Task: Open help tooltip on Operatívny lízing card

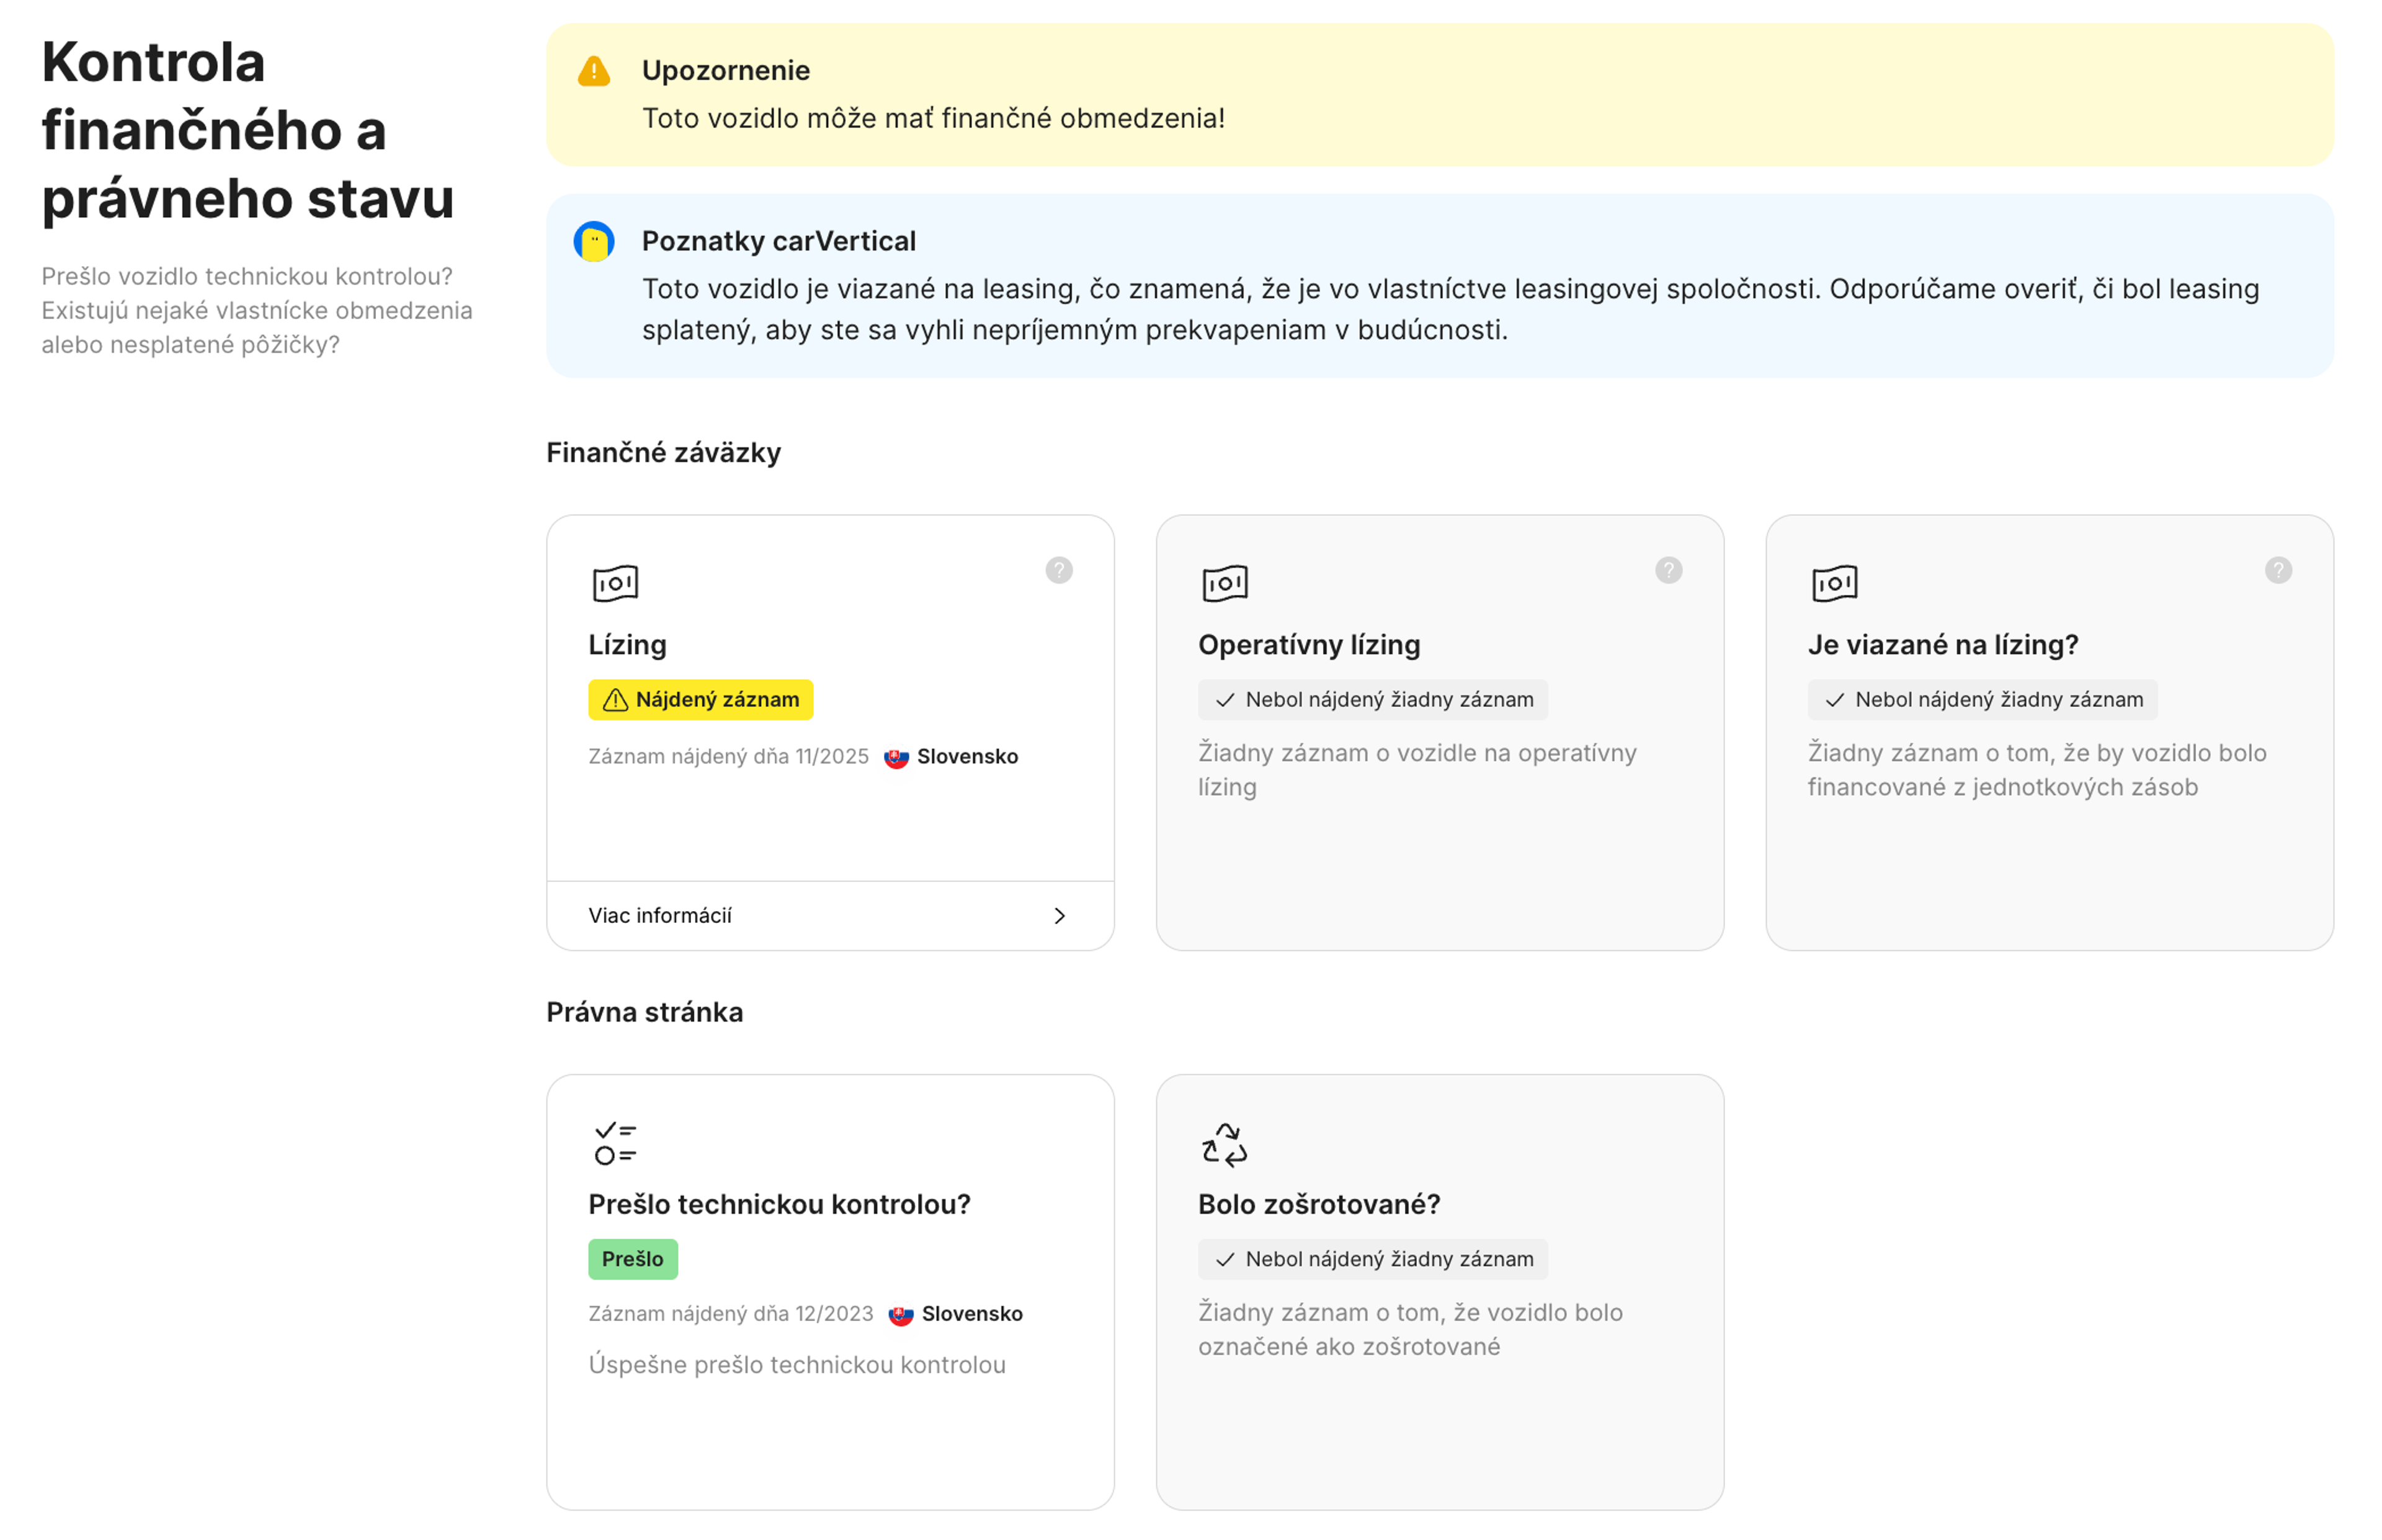Action: 1668,570
